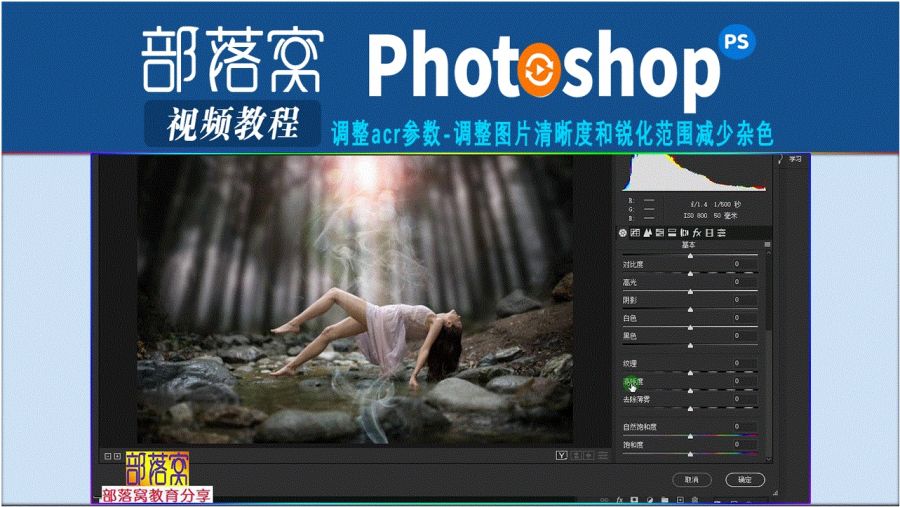The image size is (900, 507).
Task: Click the 饱和度 saturation slider handle
Action: [690, 454]
